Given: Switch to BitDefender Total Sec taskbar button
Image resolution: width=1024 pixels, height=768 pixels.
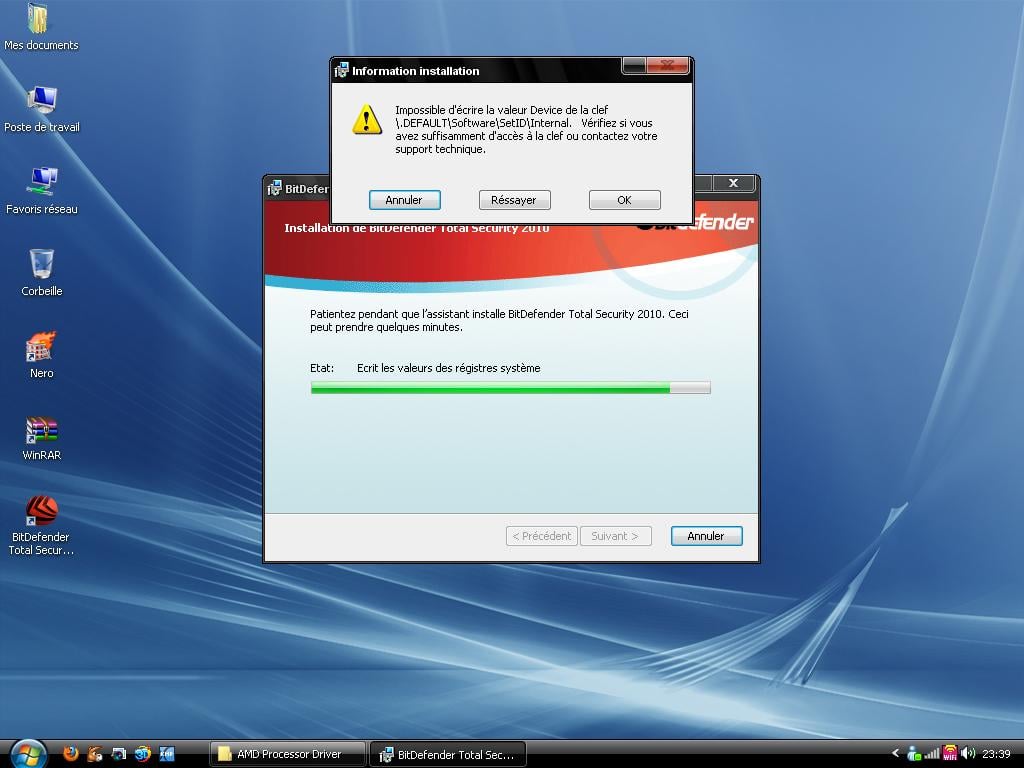Looking at the screenshot, I should (x=448, y=754).
